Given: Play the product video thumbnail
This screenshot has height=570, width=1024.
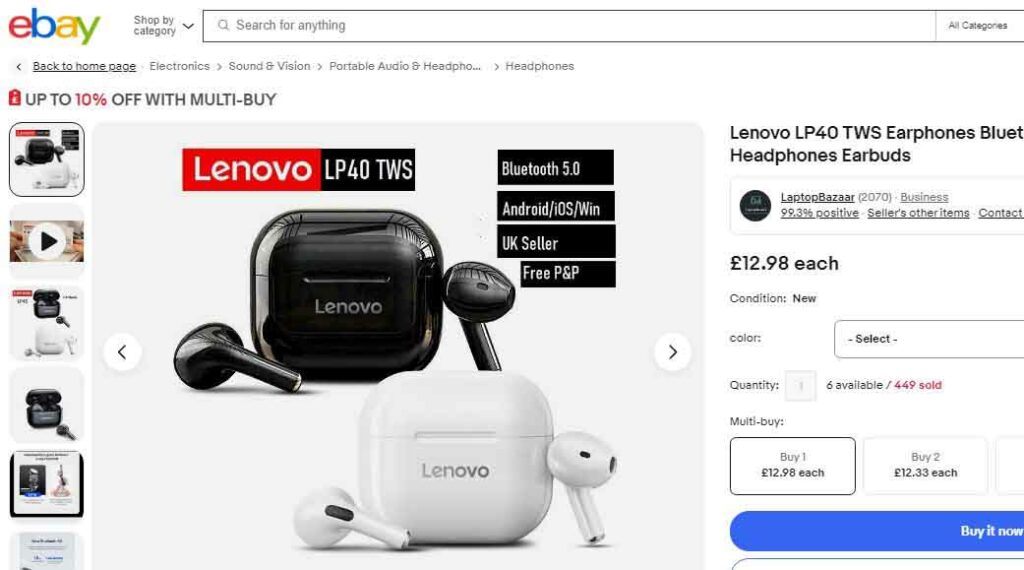Looking at the screenshot, I should (x=47, y=242).
